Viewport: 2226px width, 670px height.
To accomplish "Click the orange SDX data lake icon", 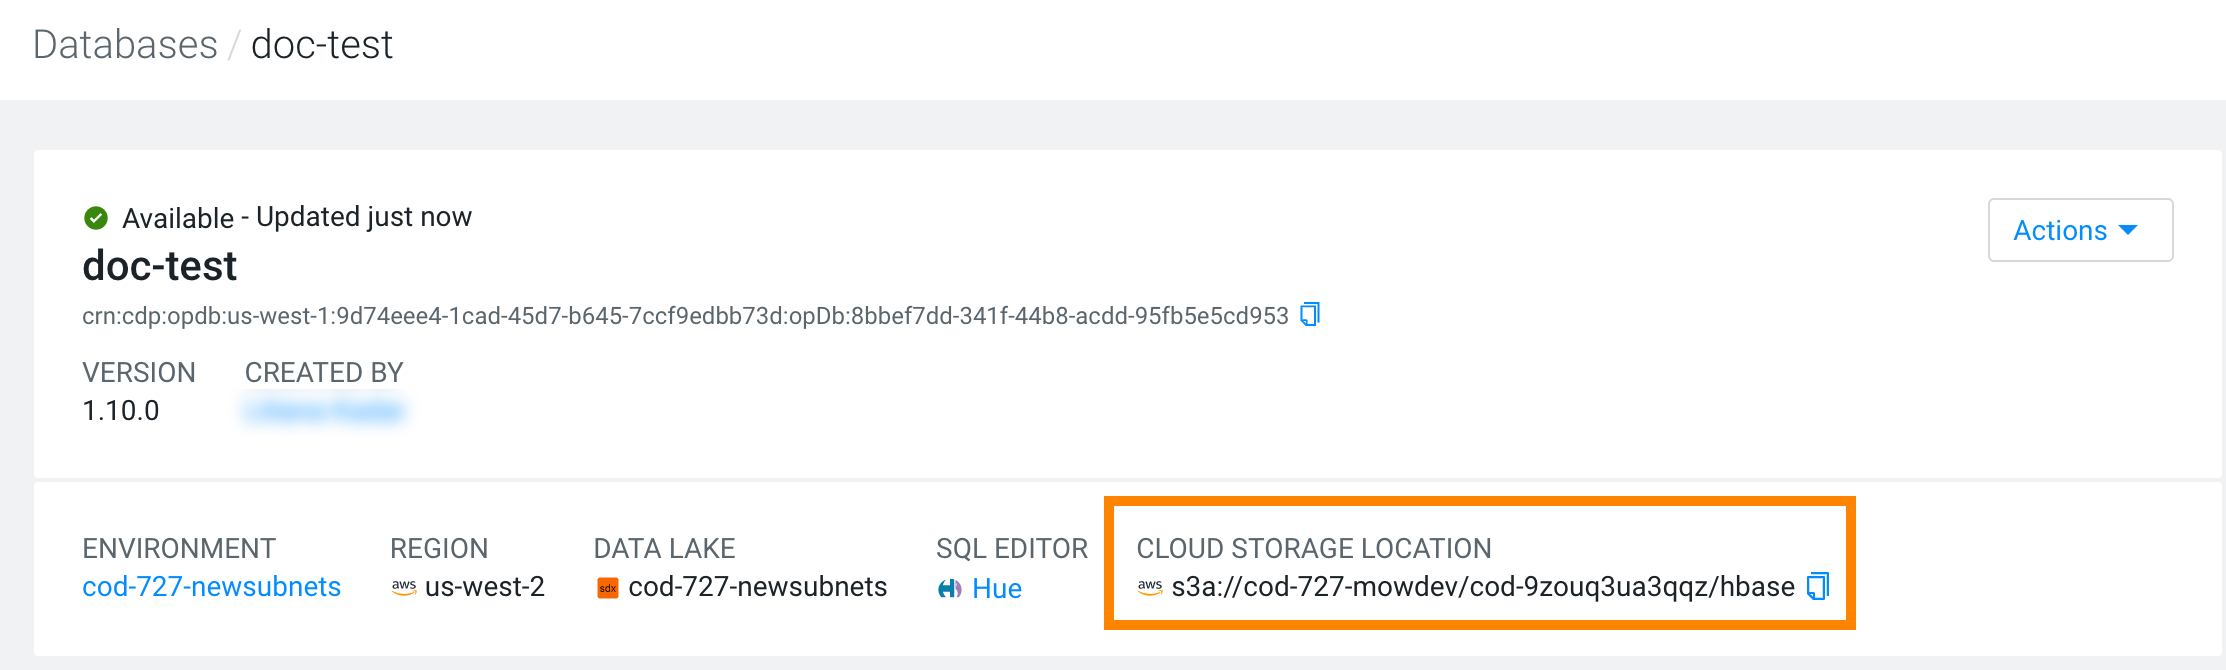I will 607,588.
